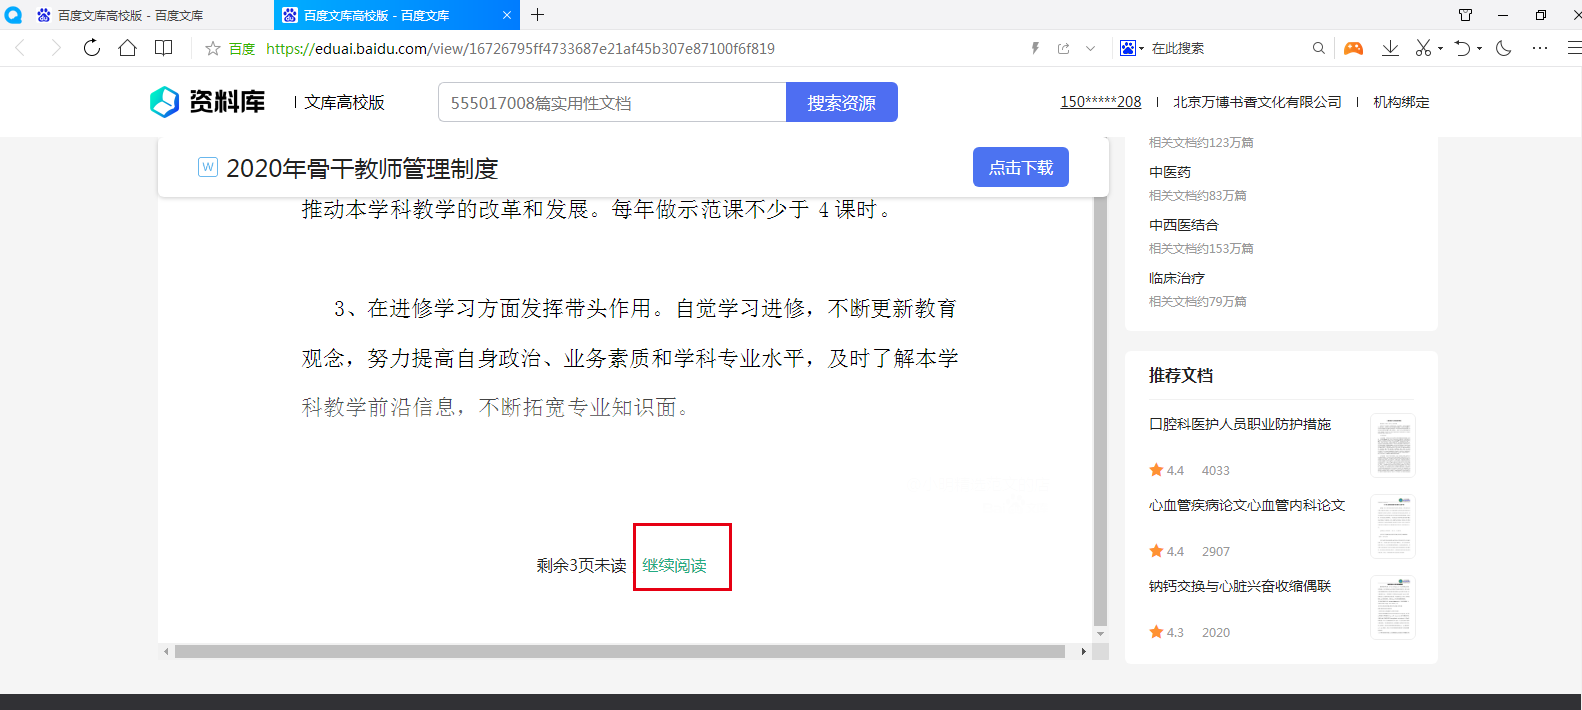The height and width of the screenshot is (710, 1582).
Task: Focus the 555017008篇实用性文档 search input field
Action: click(612, 103)
